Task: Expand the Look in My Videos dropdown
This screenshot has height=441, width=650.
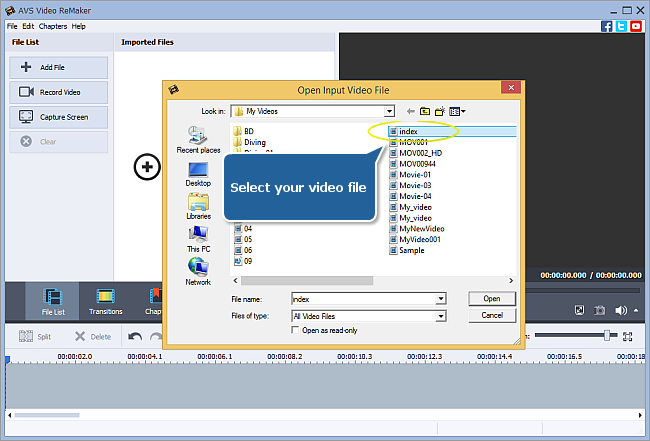Action: pyautogui.click(x=389, y=111)
